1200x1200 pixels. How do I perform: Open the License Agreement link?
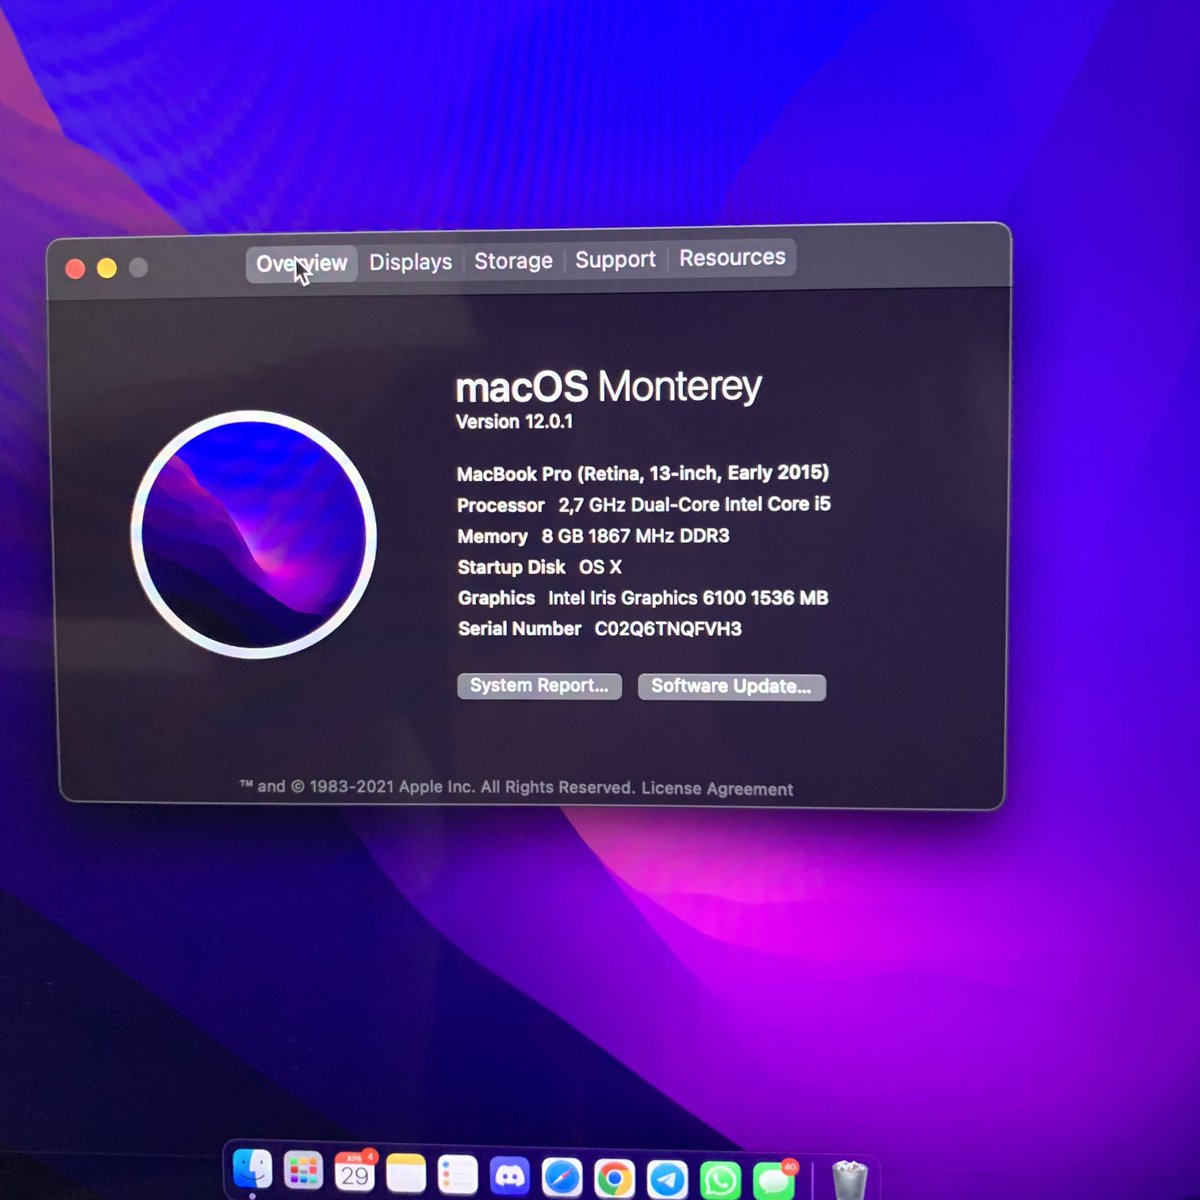pyautogui.click(x=717, y=789)
